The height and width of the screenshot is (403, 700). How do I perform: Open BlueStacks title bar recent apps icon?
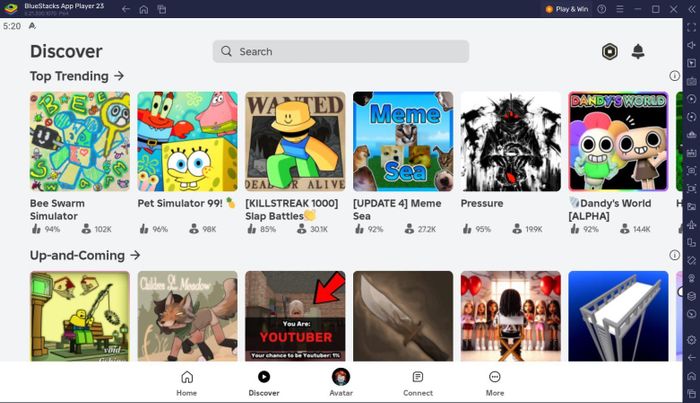[x=162, y=9]
